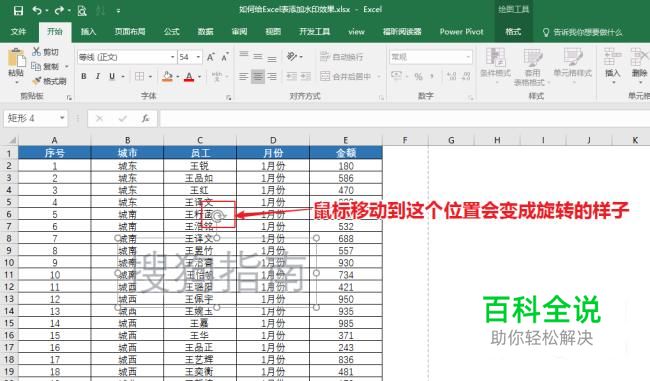Click the font color red A swatch
This screenshot has width=650, height=381.
189,77
